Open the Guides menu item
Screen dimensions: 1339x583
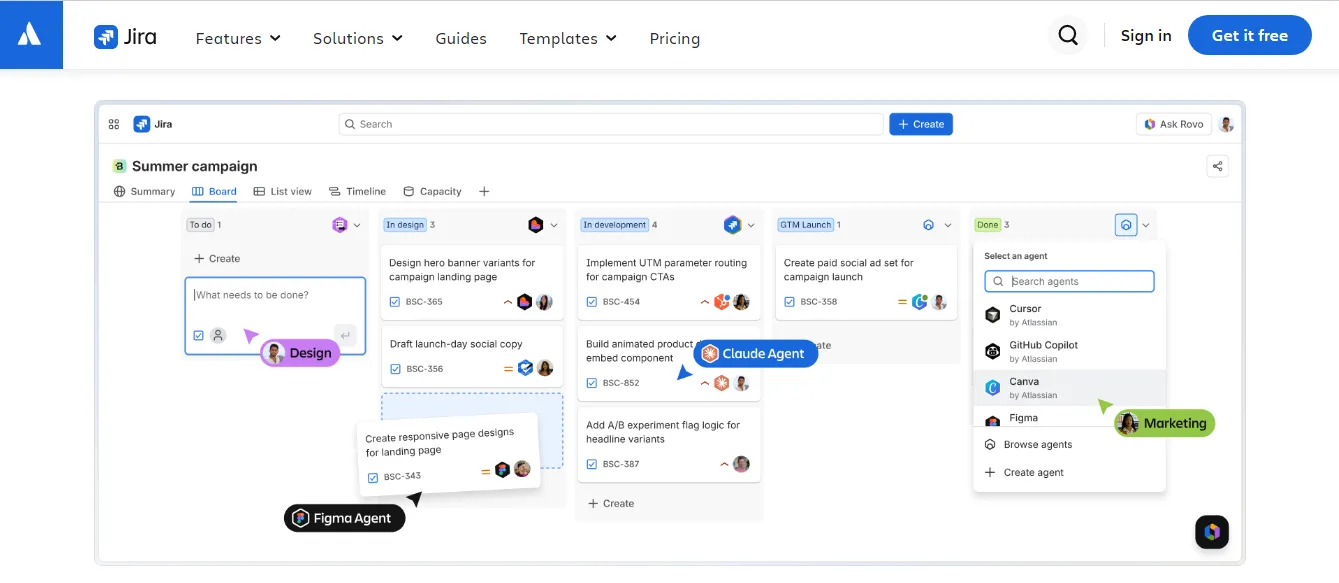point(461,38)
